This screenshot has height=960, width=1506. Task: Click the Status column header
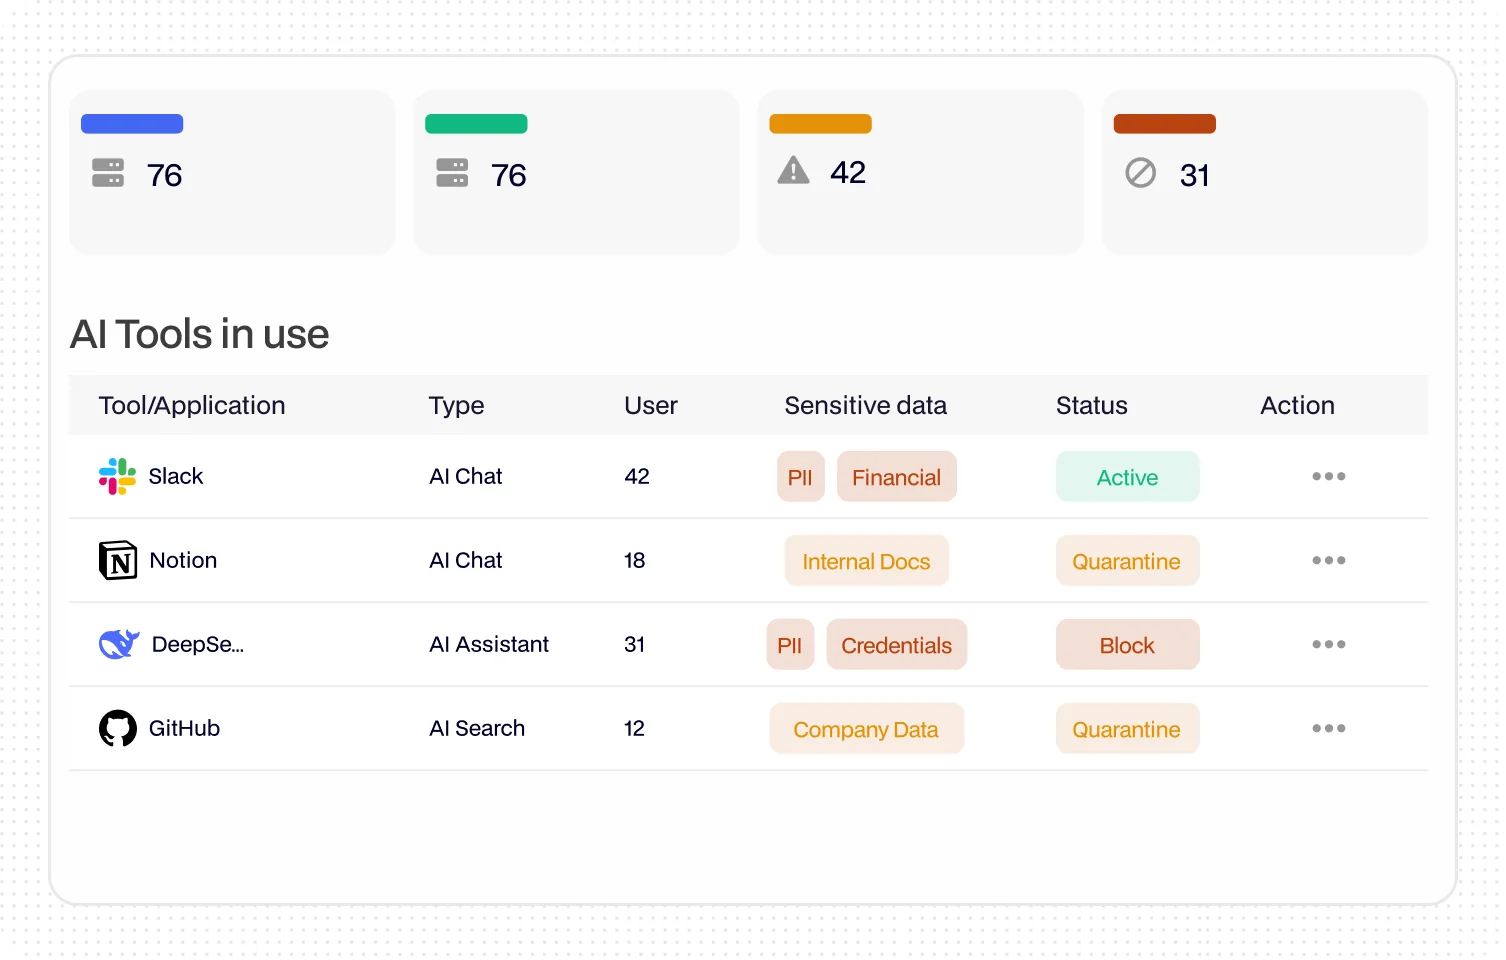point(1092,405)
